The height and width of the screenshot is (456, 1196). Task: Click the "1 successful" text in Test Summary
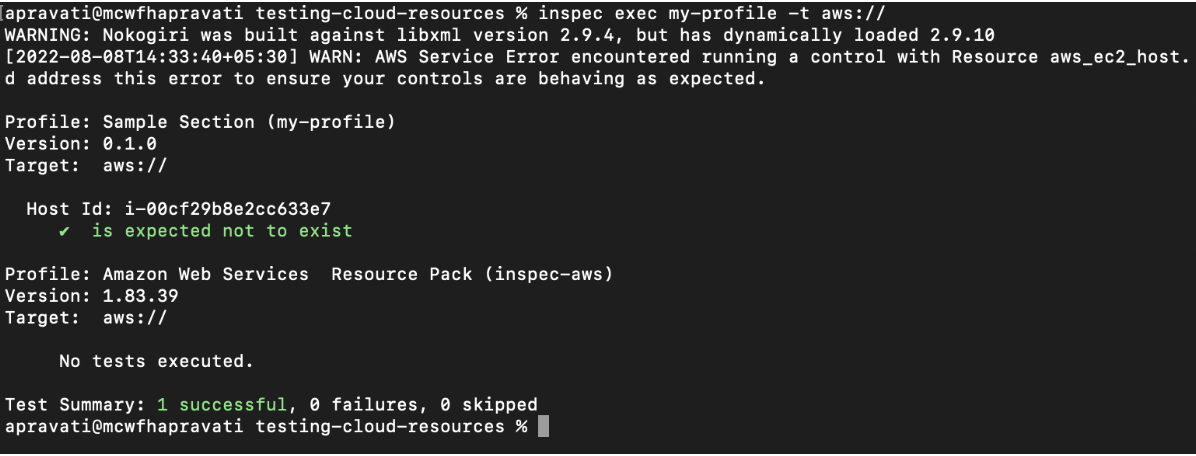click(206, 405)
